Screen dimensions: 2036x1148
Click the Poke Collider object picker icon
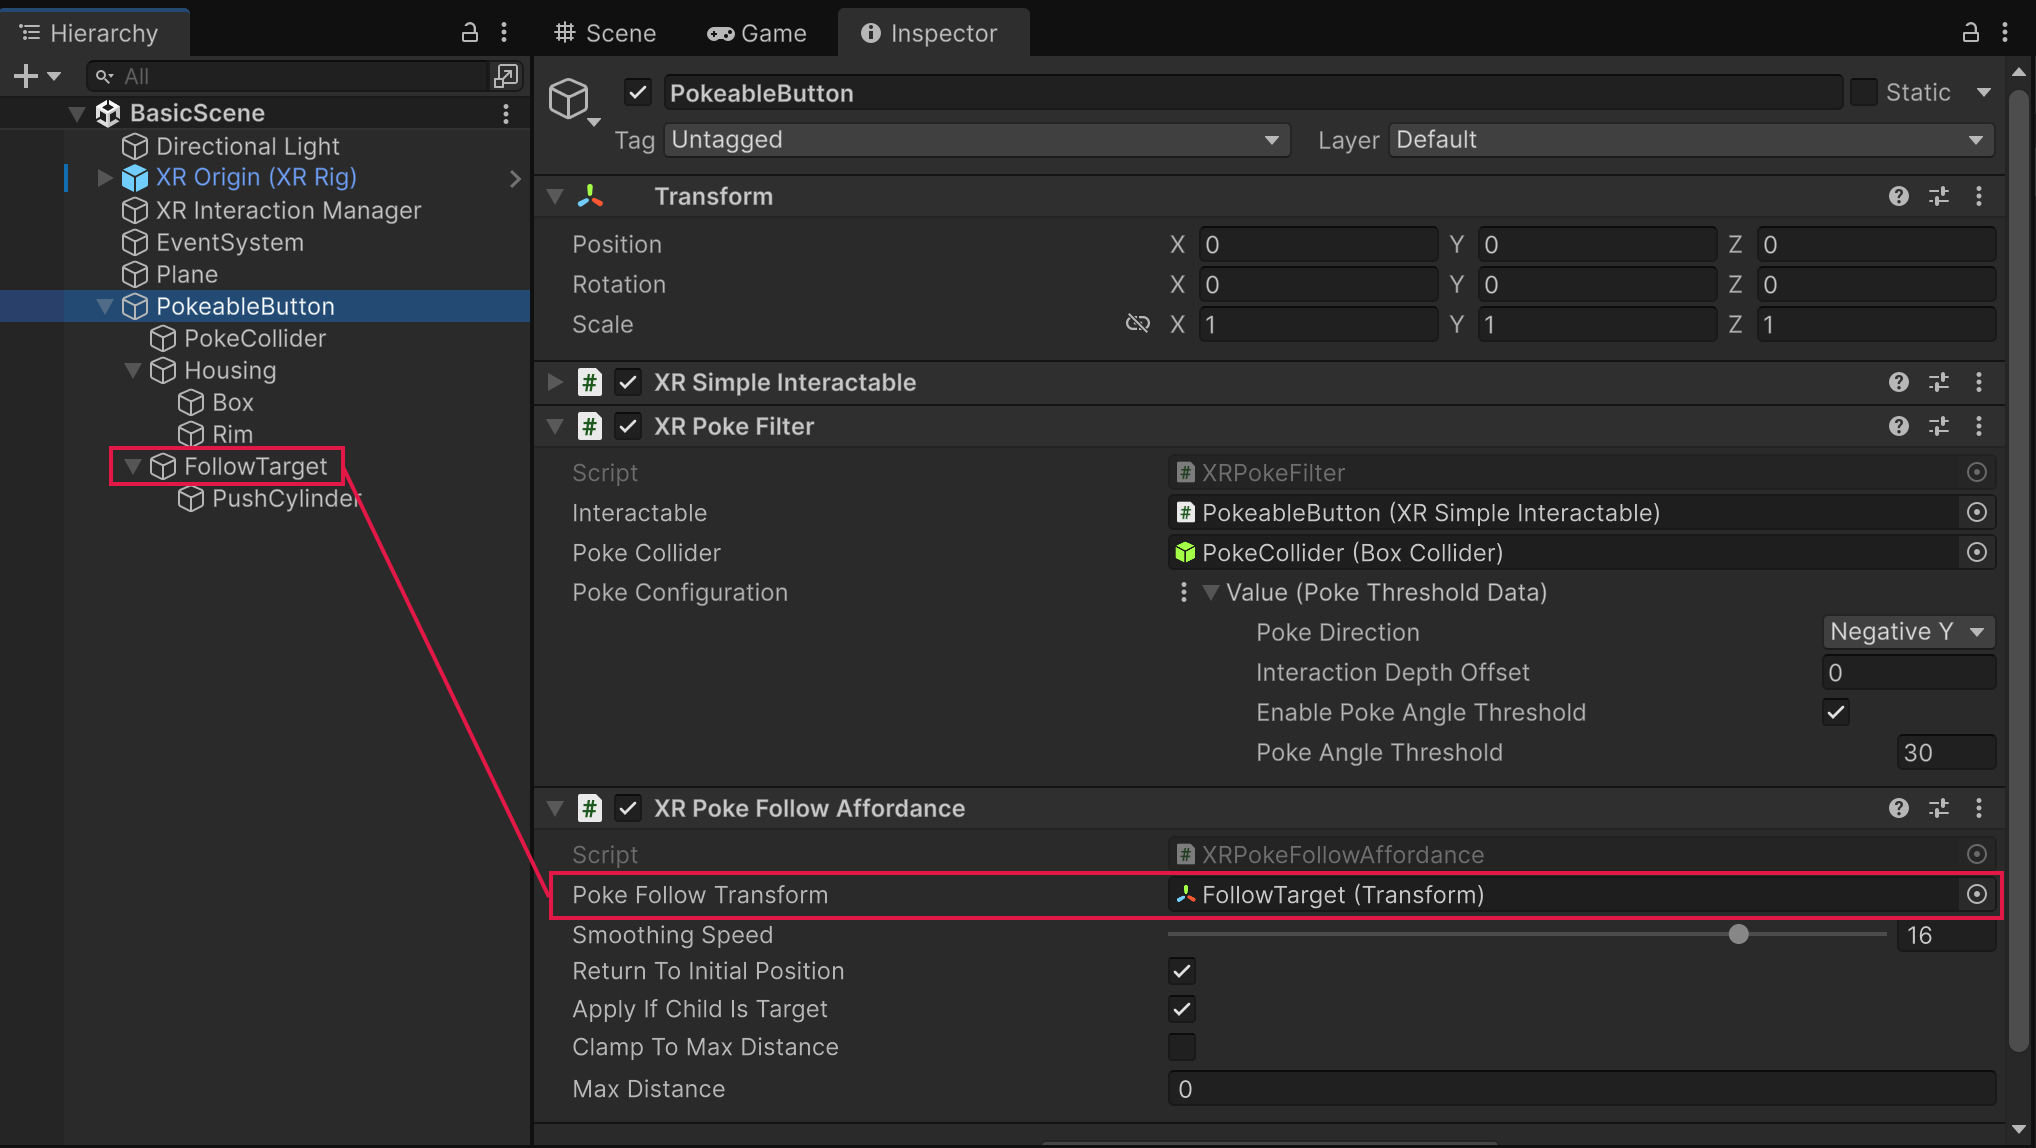coord(1977,552)
